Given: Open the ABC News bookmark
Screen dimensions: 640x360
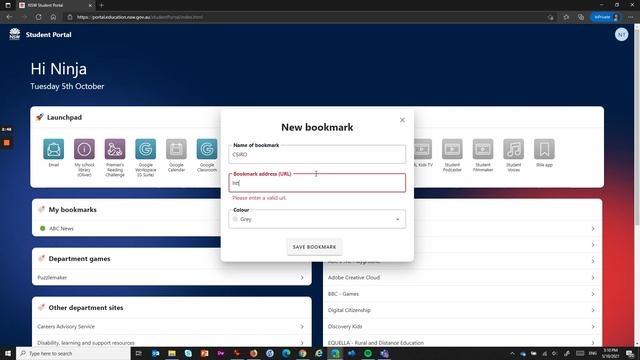Looking at the screenshot, I should point(61,229).
